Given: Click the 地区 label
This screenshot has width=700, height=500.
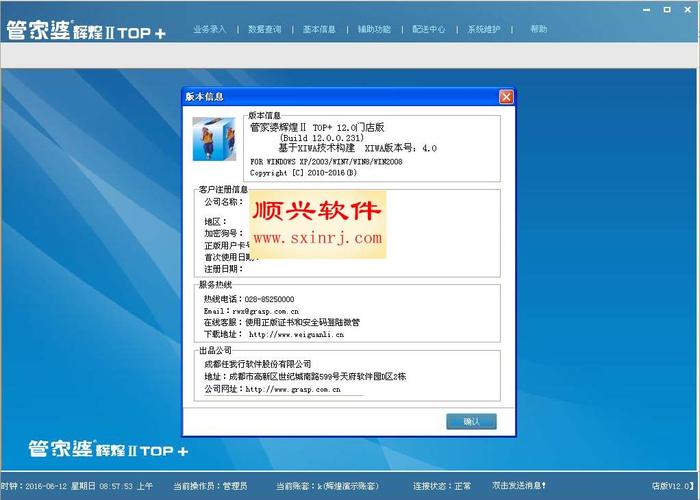Looking at the screenshot, I should [x=216, y=221].
